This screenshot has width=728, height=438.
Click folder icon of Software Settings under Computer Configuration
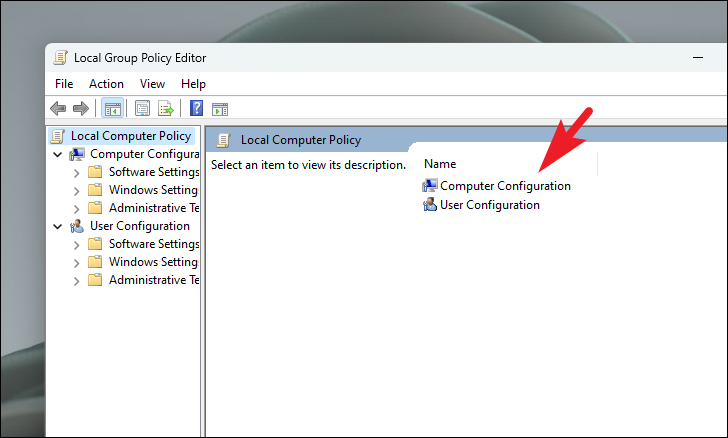[x=95, y=172]
